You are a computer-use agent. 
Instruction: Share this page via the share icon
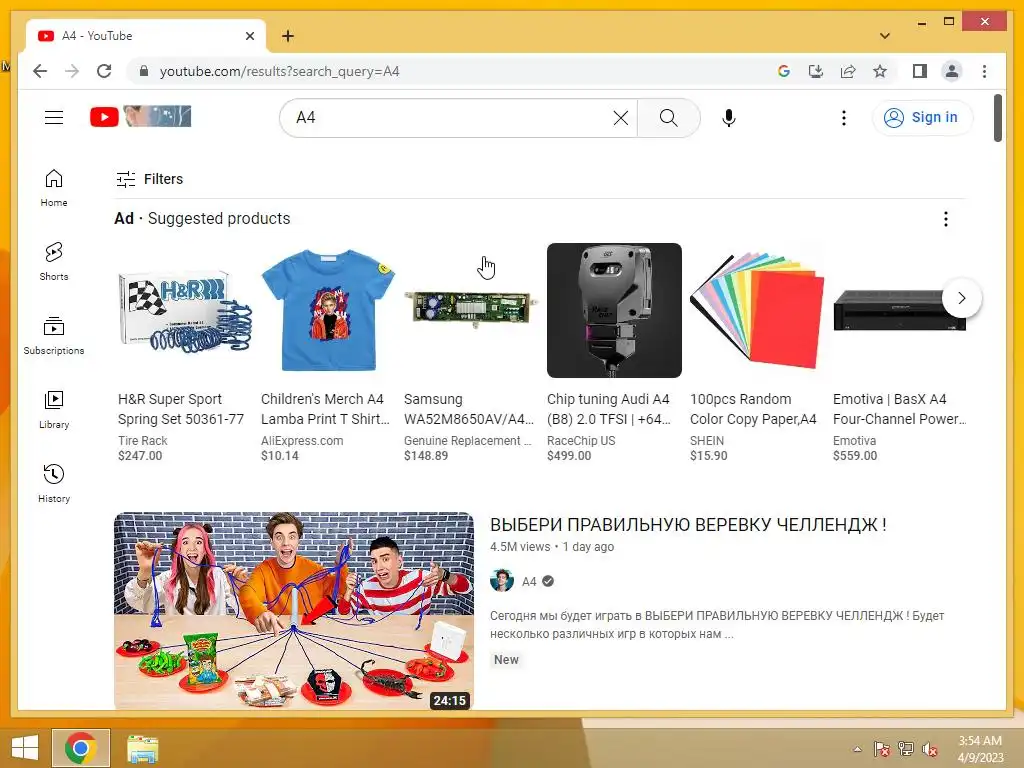click(x=848, y=71)
